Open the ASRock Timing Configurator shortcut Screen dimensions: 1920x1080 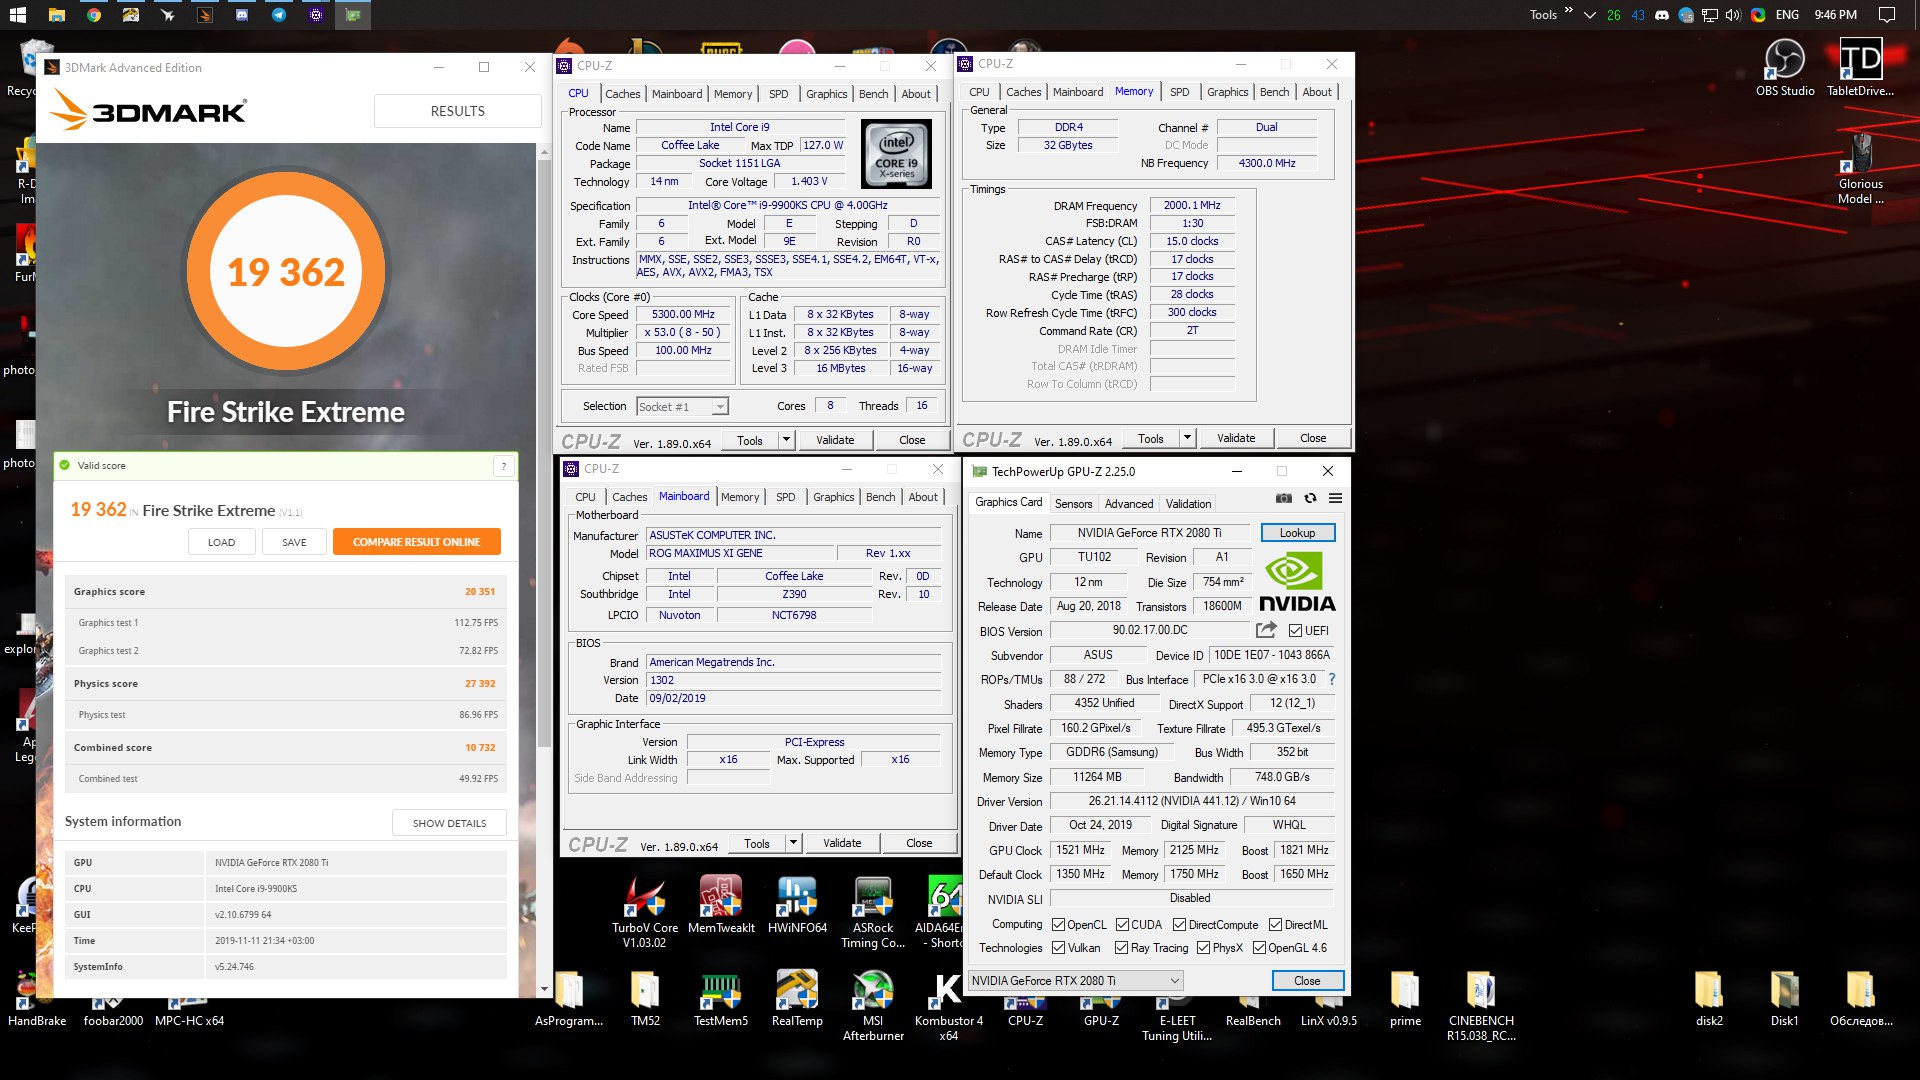tap(873, 912)
